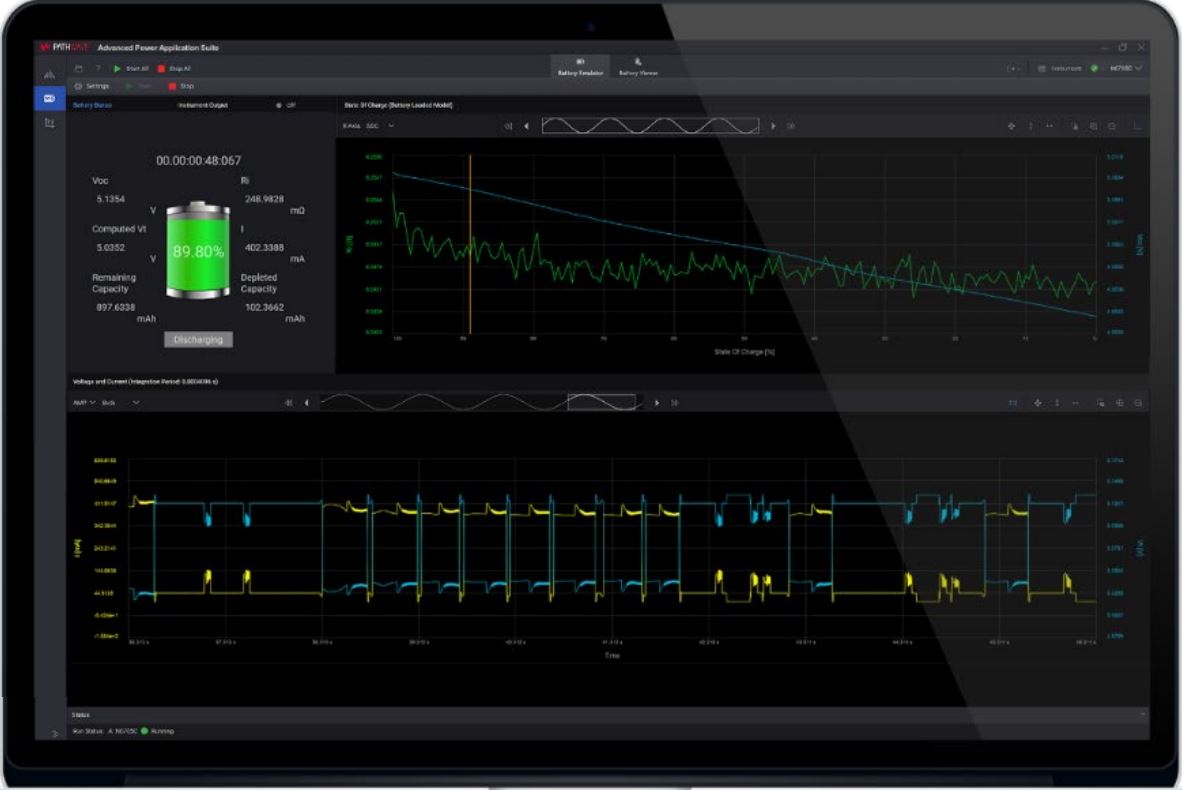Open the Settings gear
This screenshot has width=1182, height=790.
[79, 87]
